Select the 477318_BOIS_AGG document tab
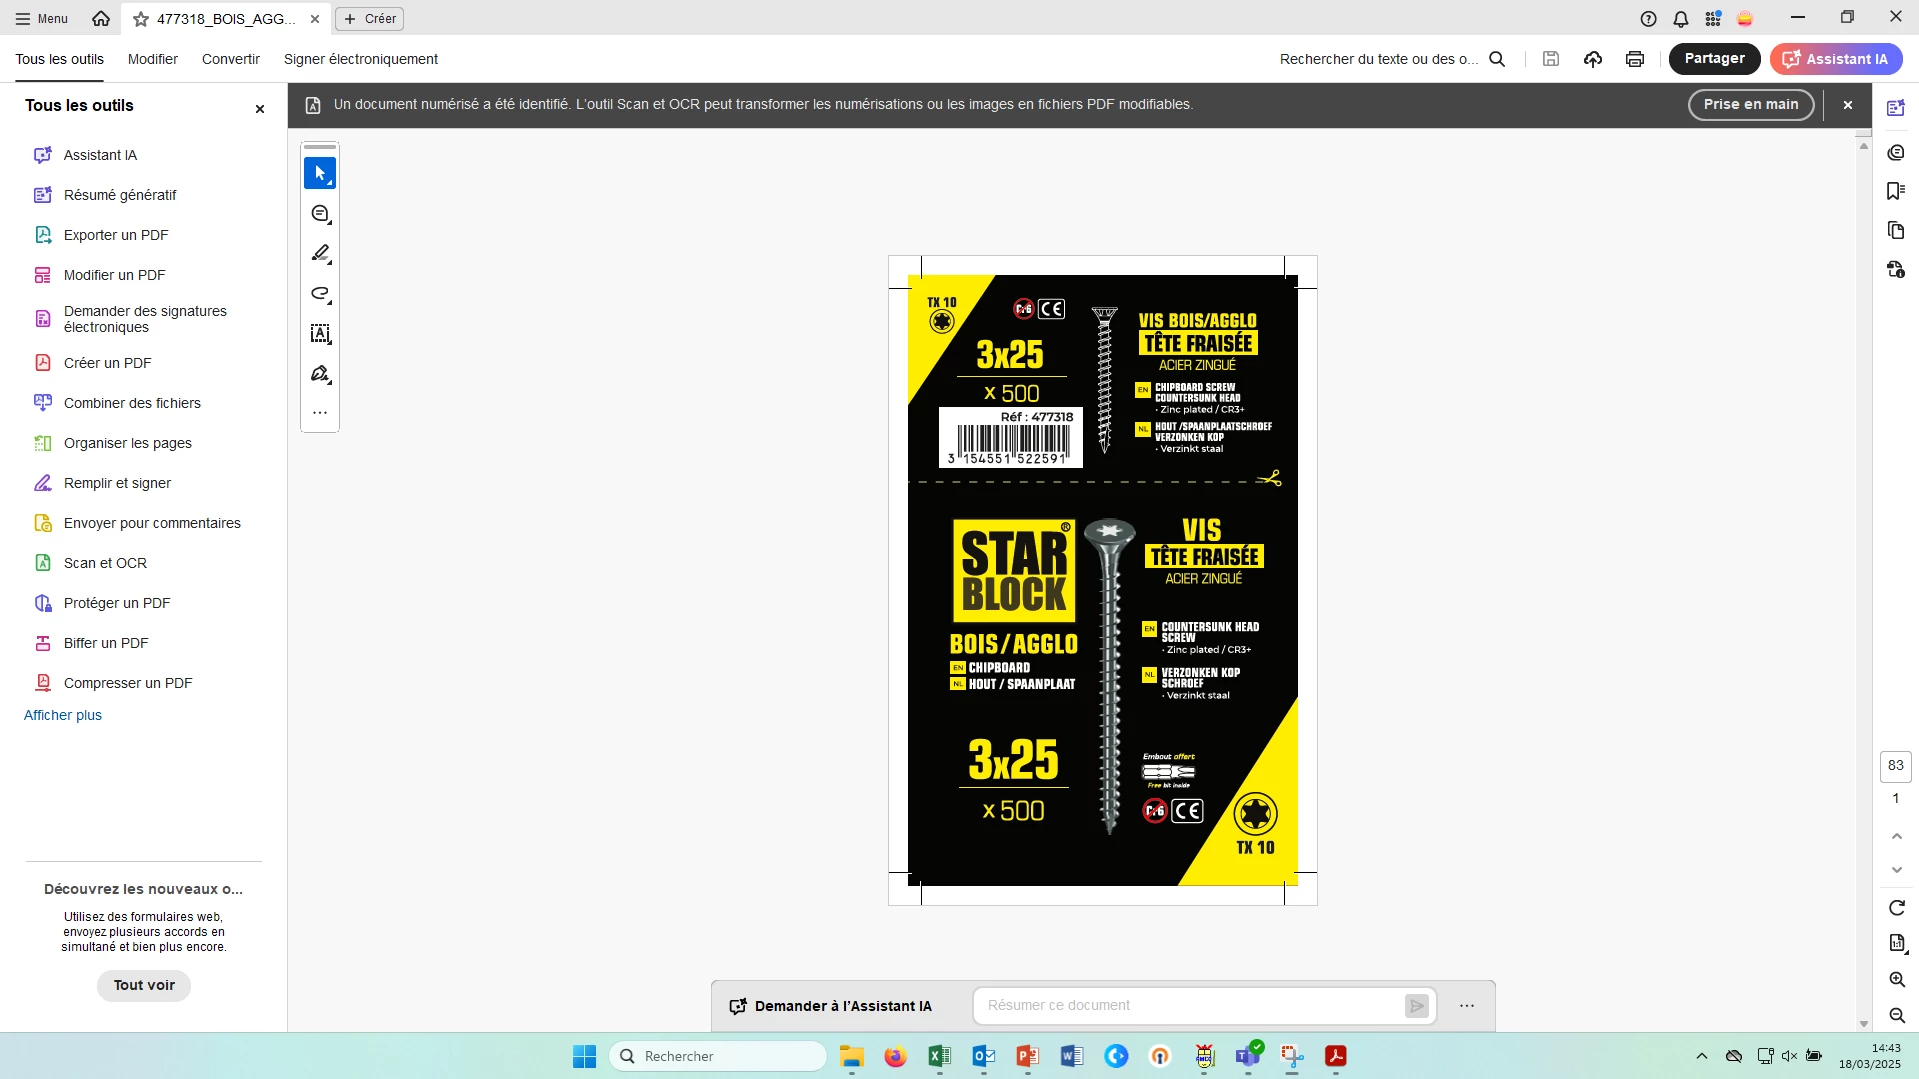The height and width of the screenshot is (1079, 1919). coord(225,19)
